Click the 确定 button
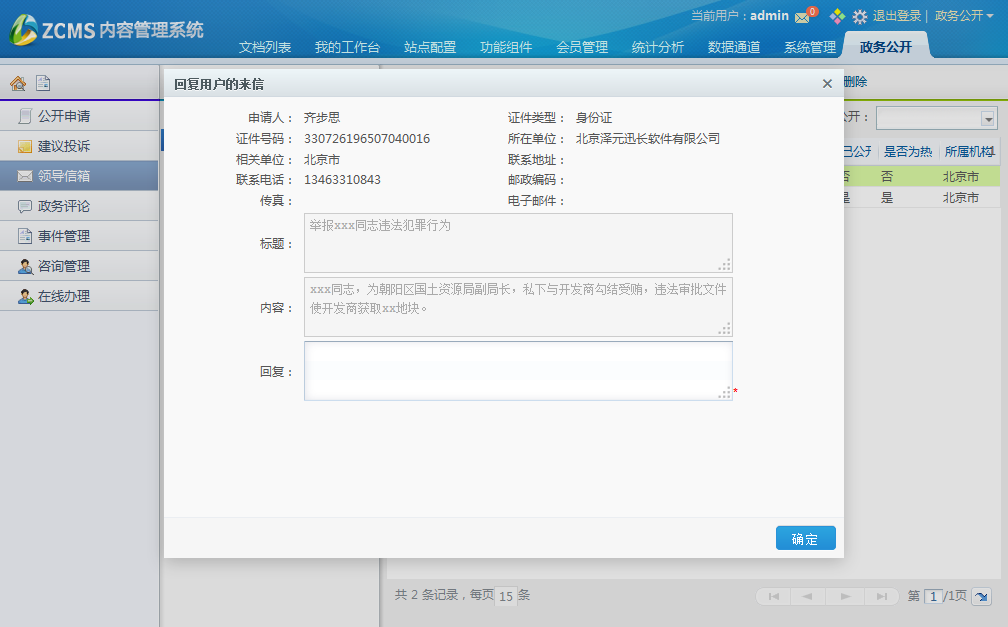Screen dimensions: 1008x627 point(805,539)
